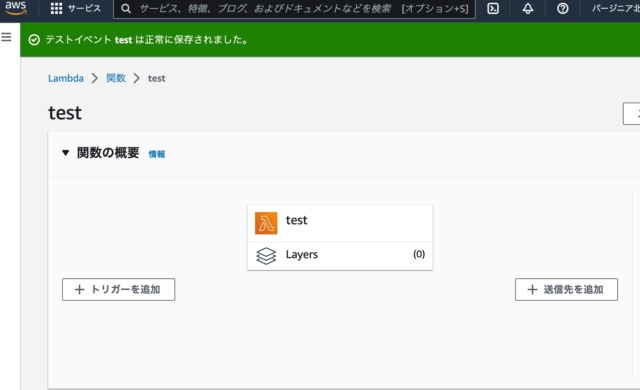The height and width of the screenshot is (390, 640).
Task: Collapse the 関数の概要 section triangle
Action: tap(65, 153)
